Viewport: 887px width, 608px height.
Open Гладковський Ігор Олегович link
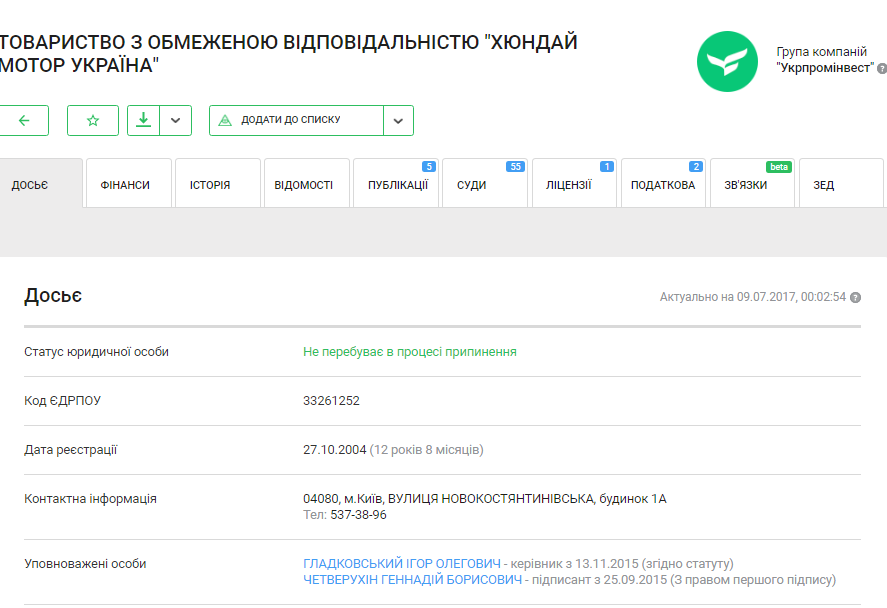pos(402,564)
